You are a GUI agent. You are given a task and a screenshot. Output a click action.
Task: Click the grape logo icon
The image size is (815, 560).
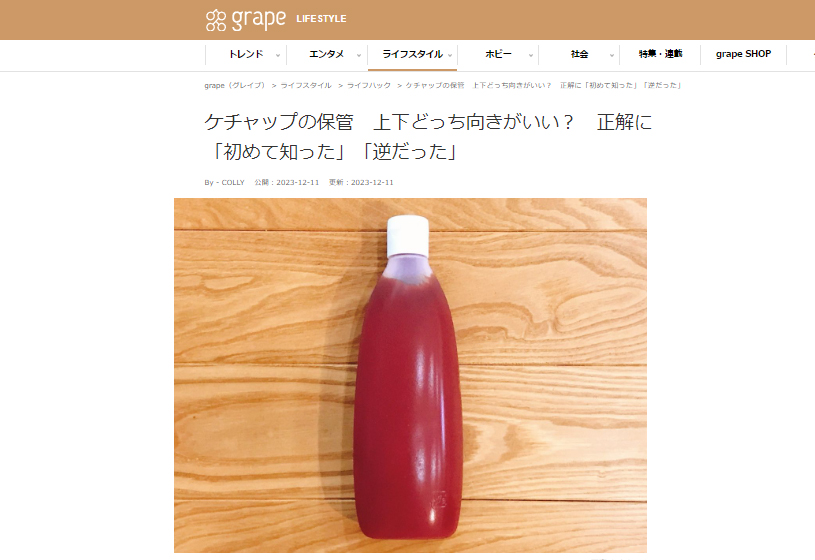point(216,20)
